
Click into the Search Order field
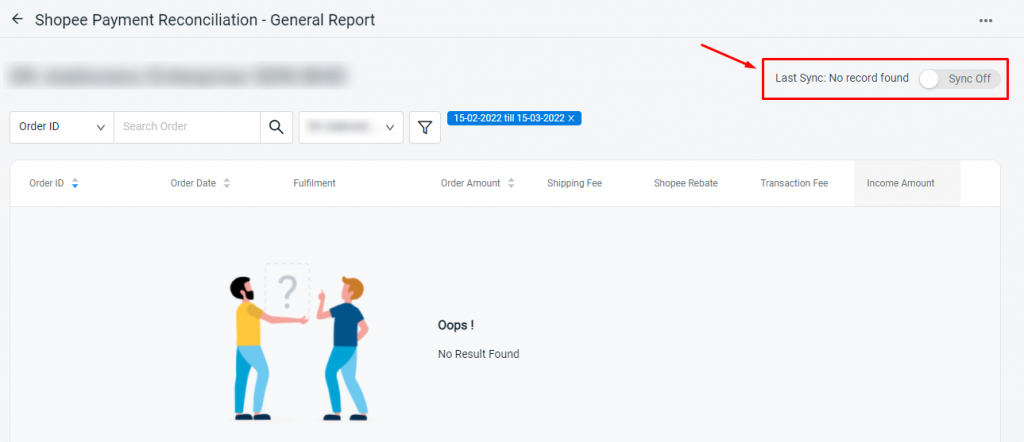187,127
